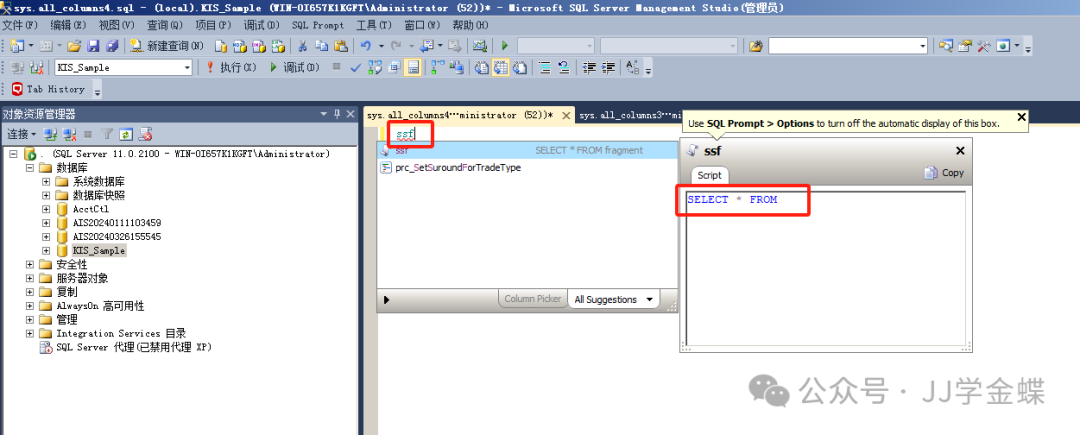
Task: Close the sys.all_columns4 tab
Action: [565, 116]
